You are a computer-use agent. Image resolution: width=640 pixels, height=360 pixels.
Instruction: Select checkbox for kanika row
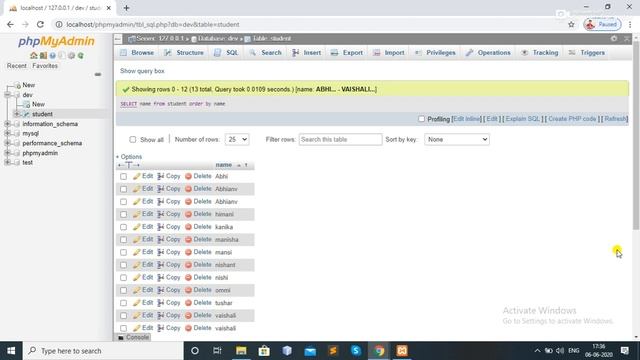click(x=123, y=227)
